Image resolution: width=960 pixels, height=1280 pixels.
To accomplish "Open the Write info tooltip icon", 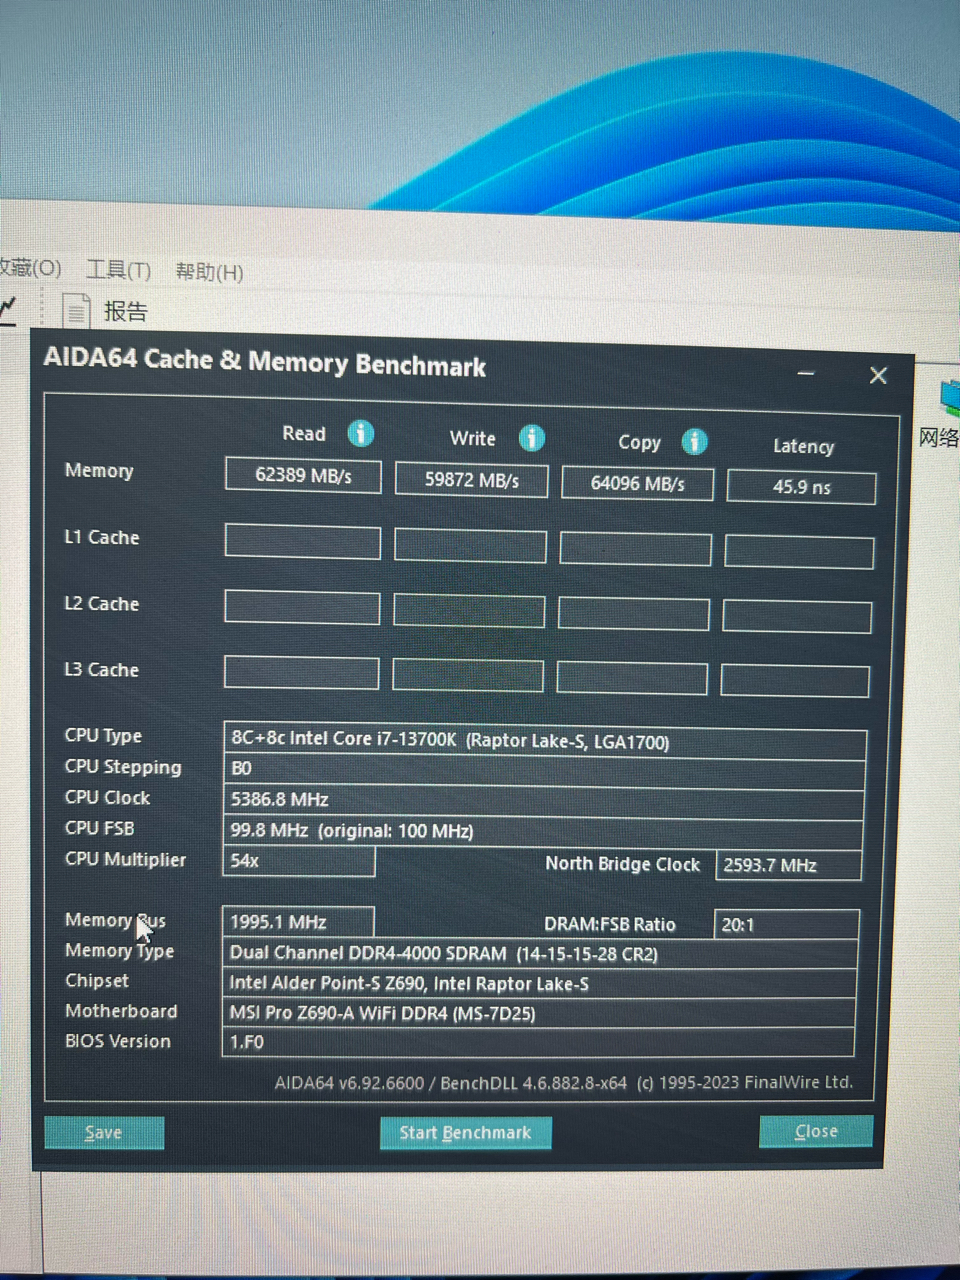I will point(532,438).
